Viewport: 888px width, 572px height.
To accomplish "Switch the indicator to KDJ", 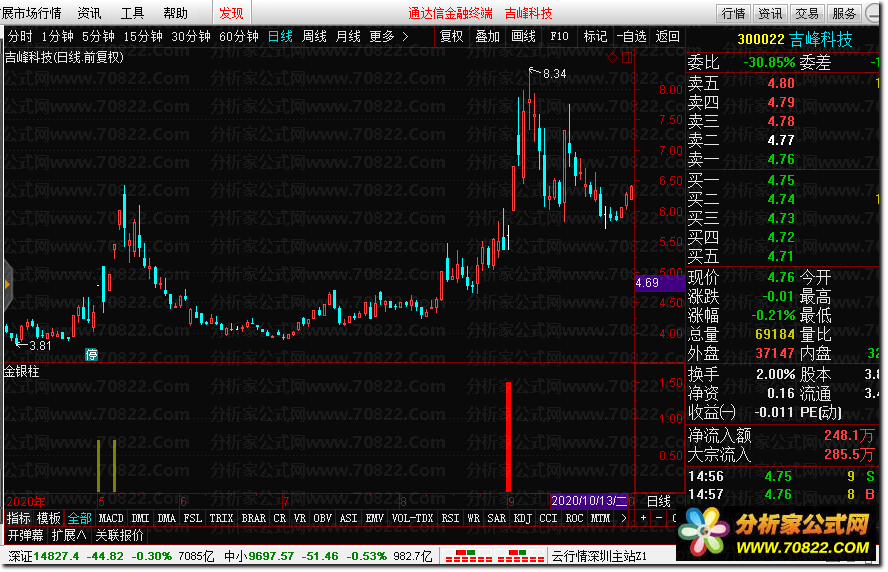I will pos(523,518).
